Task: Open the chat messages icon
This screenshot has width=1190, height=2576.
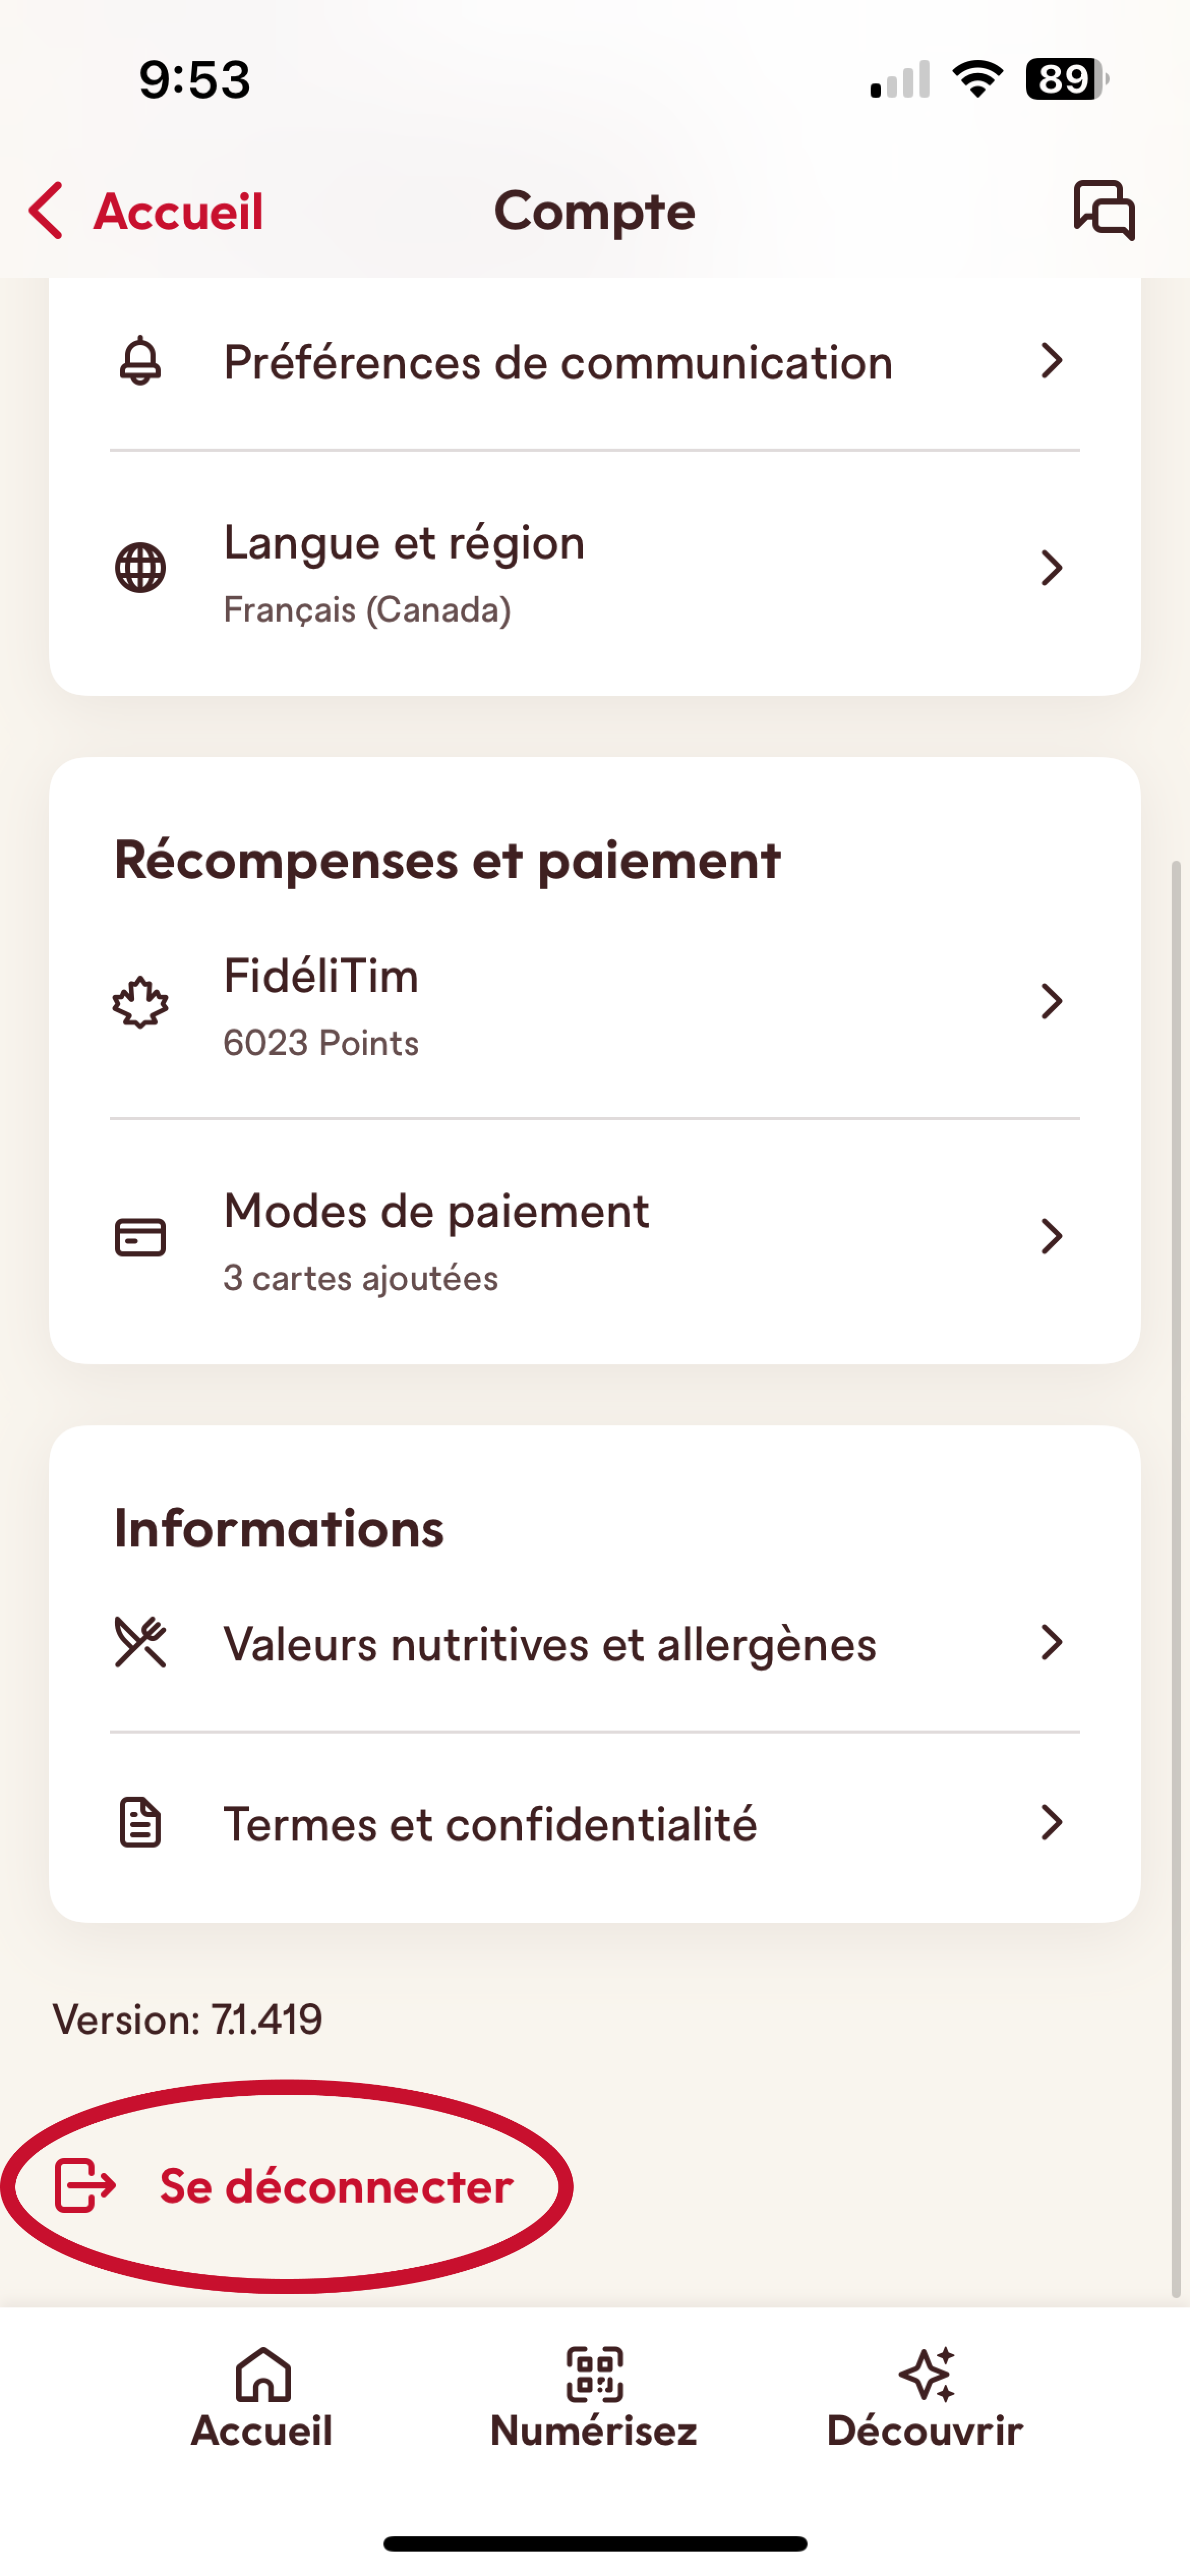Action: point(1104,210)
